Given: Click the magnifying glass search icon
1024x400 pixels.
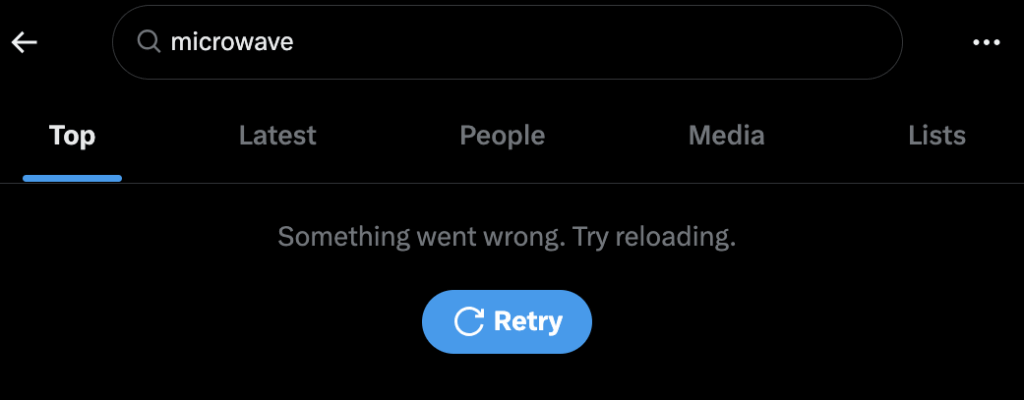Looking at the screenshot, I should click(149, 42).
